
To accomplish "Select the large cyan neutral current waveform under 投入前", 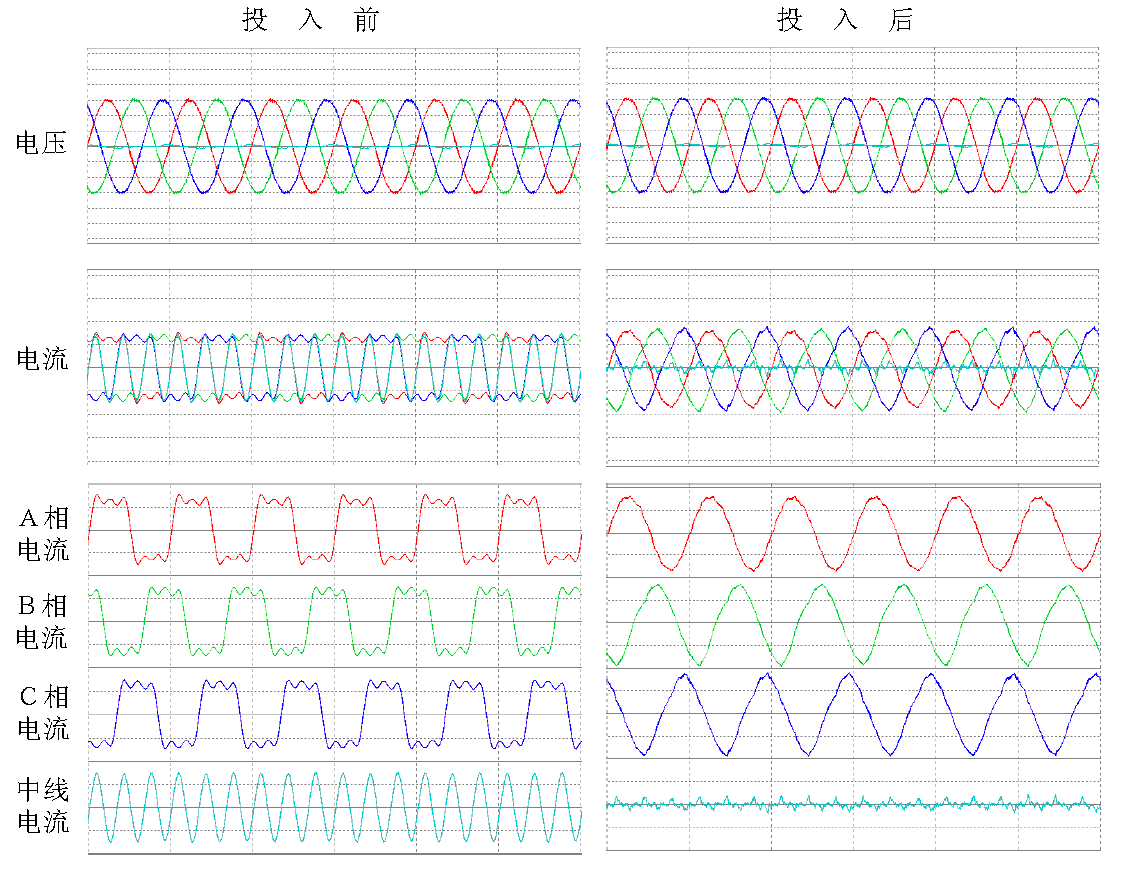I will (x=334, y=807).
